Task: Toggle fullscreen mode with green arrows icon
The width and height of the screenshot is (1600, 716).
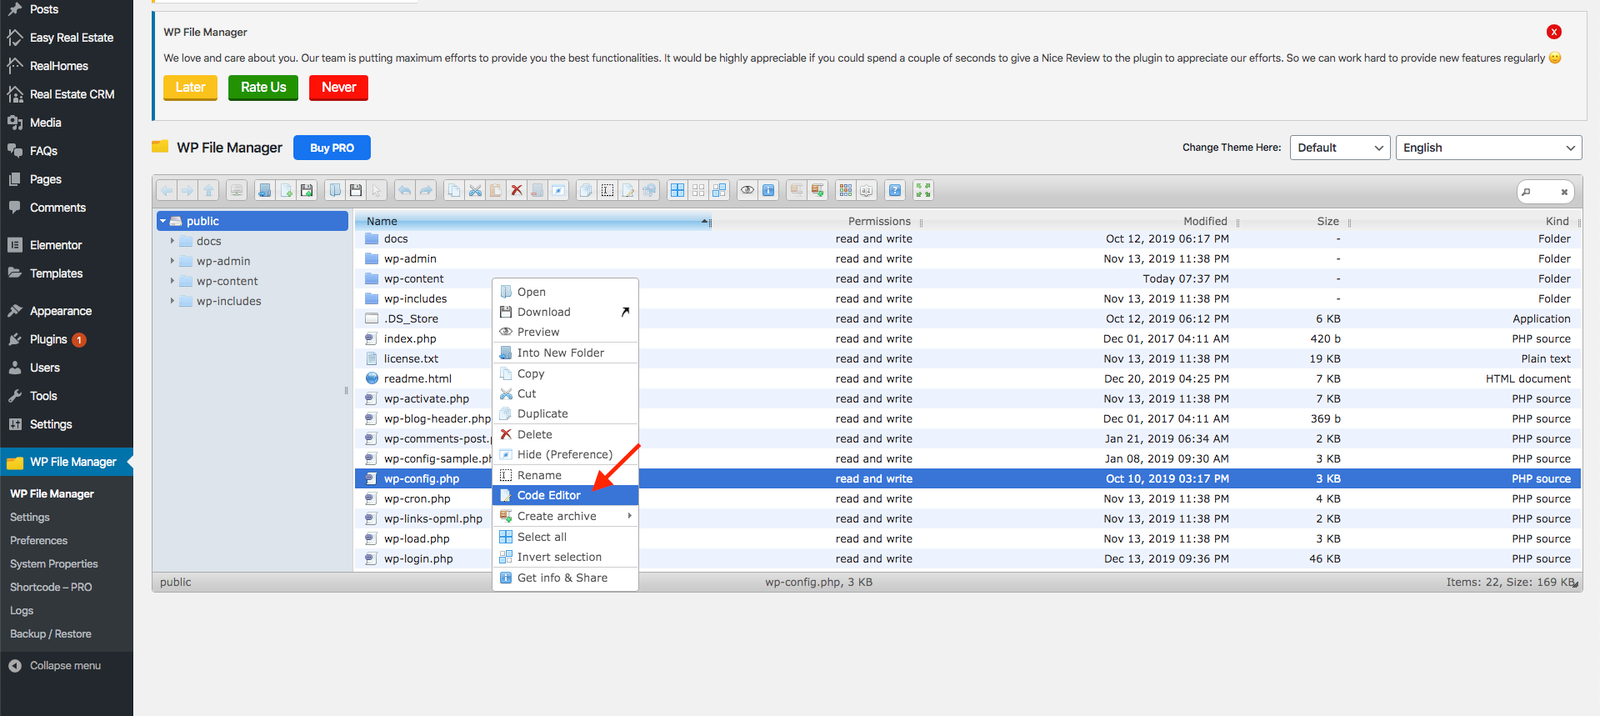Action: point(923,190)
